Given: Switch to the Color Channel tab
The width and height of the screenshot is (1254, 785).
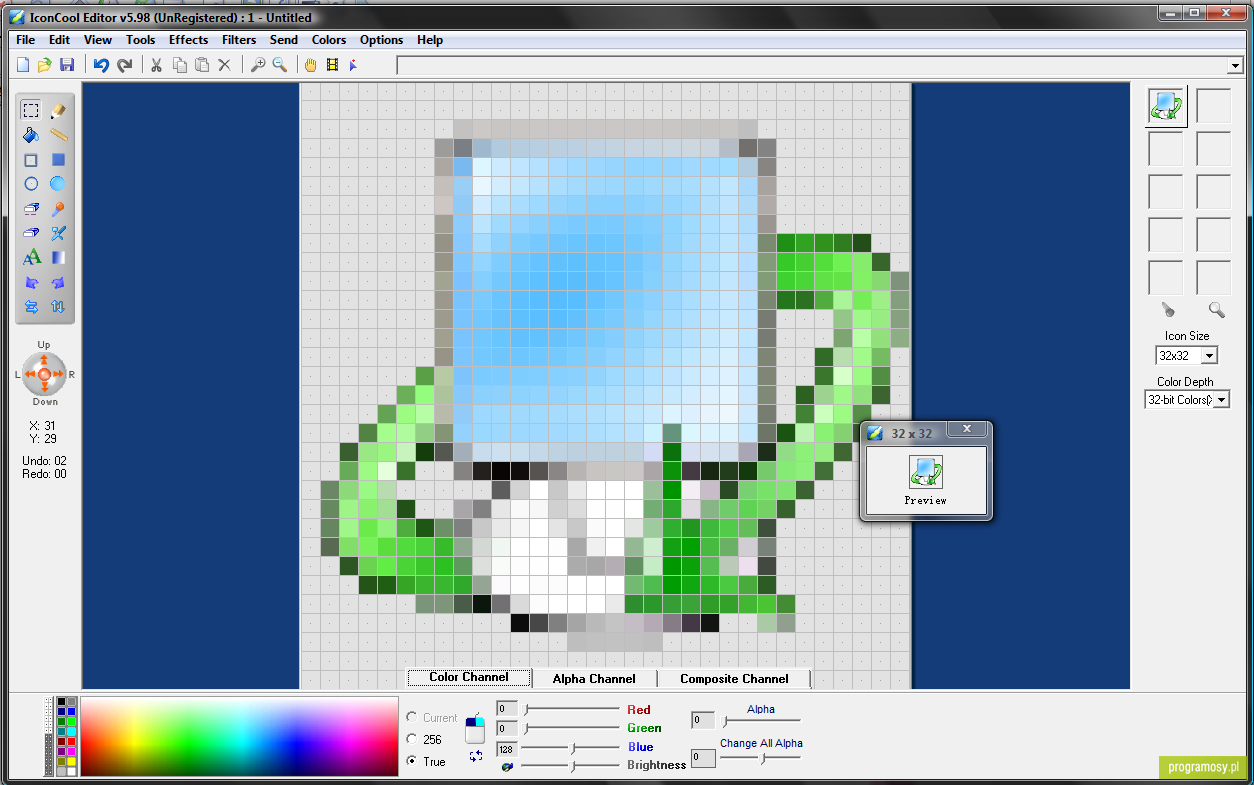Looking at the screenshot, I should pyautogui.click(x=469, y=678).
